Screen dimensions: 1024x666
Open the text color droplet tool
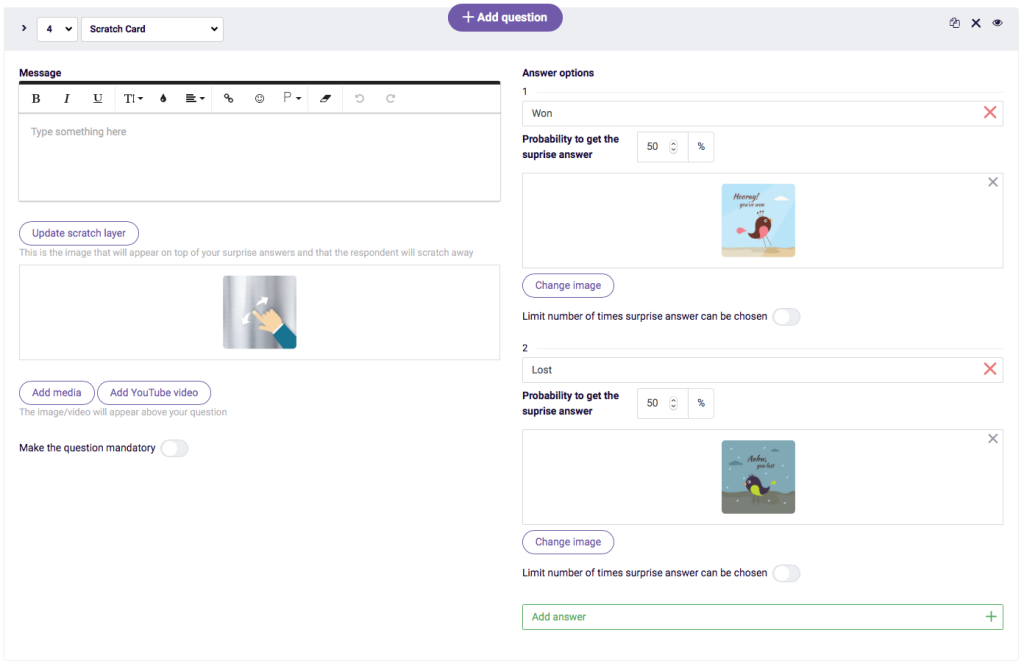pyautogui.click(x=163, y=98)
